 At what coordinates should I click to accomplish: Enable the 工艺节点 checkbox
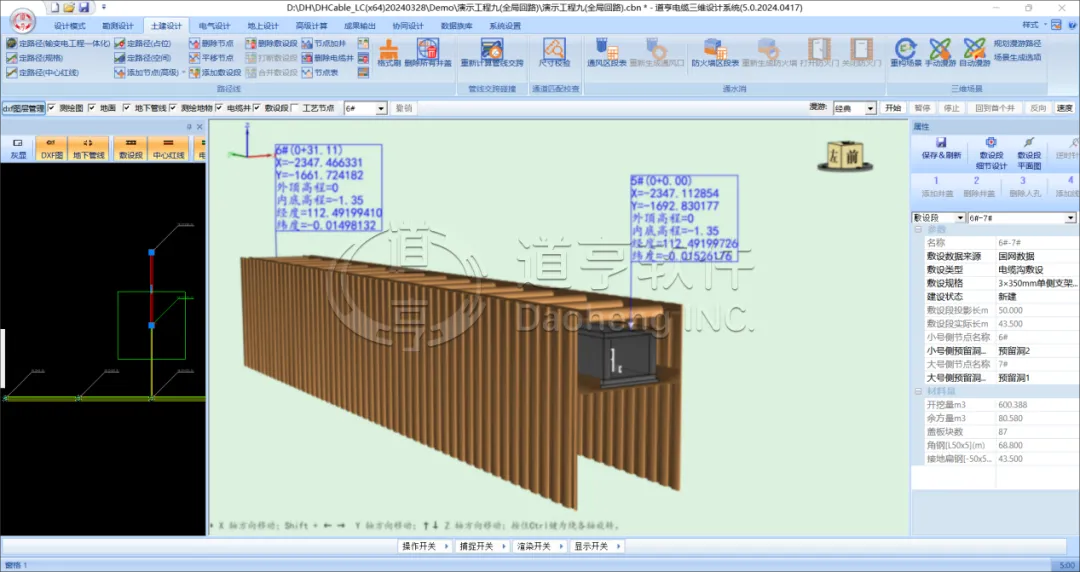(x=296, y=108)
